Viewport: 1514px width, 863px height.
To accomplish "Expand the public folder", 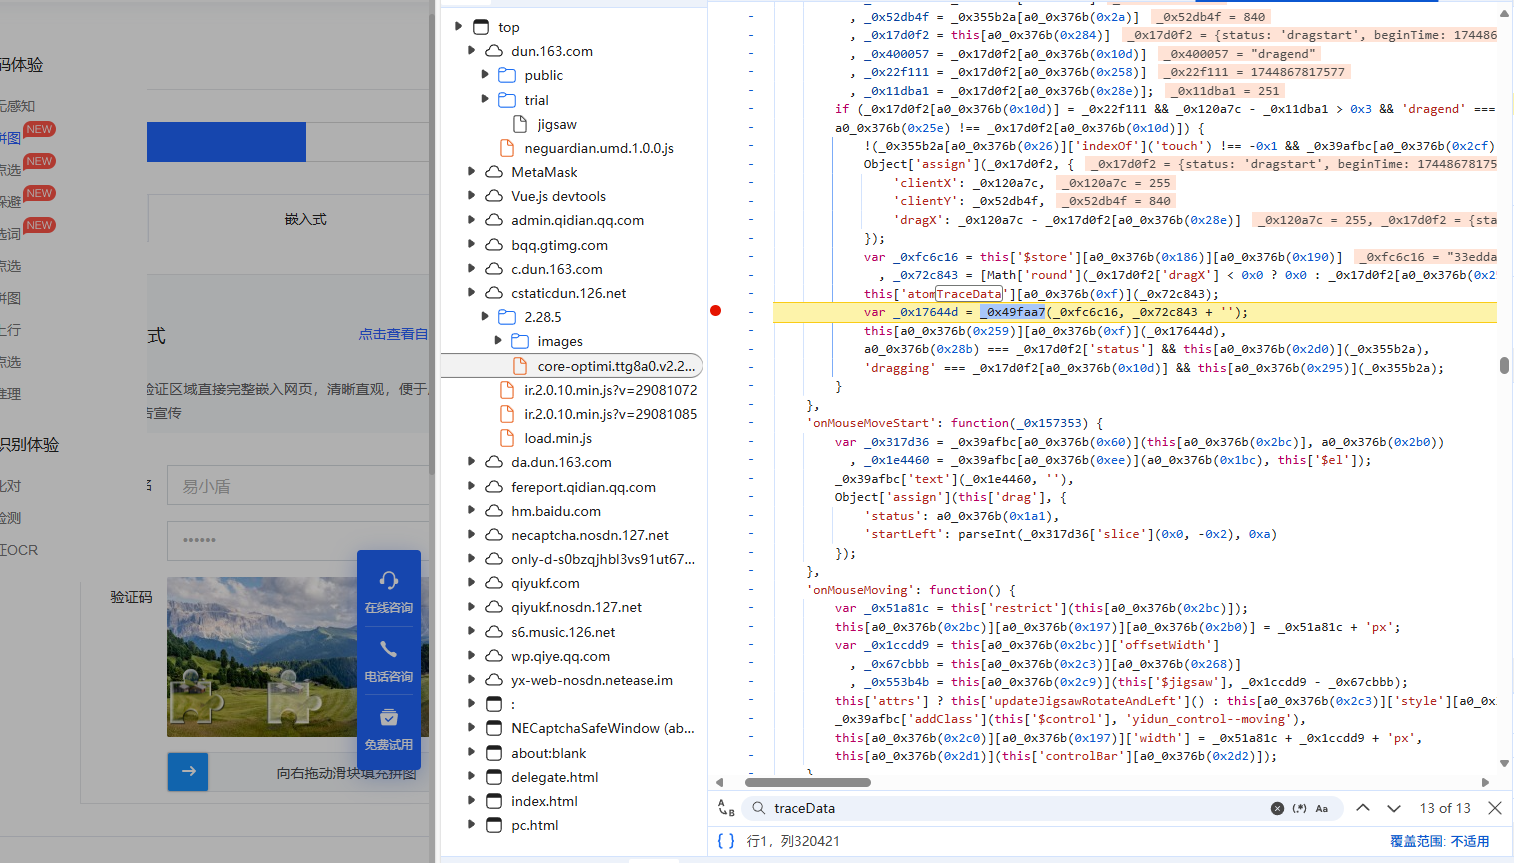I will click(485, 75).
